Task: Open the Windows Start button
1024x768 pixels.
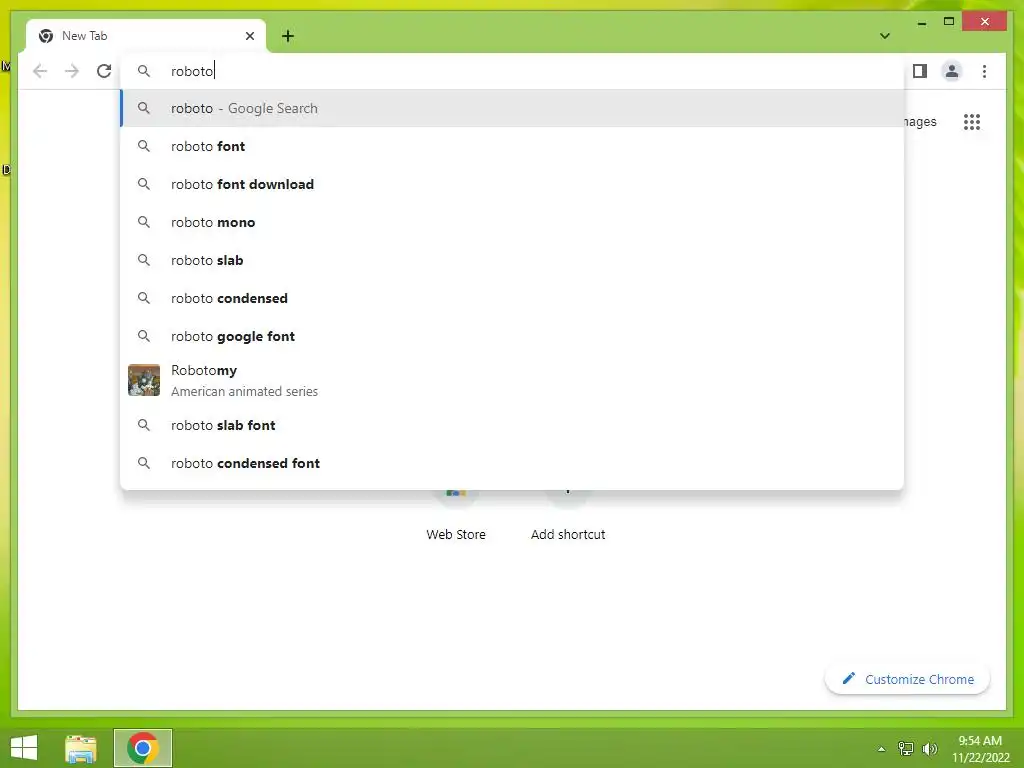Action: [24, 748]
